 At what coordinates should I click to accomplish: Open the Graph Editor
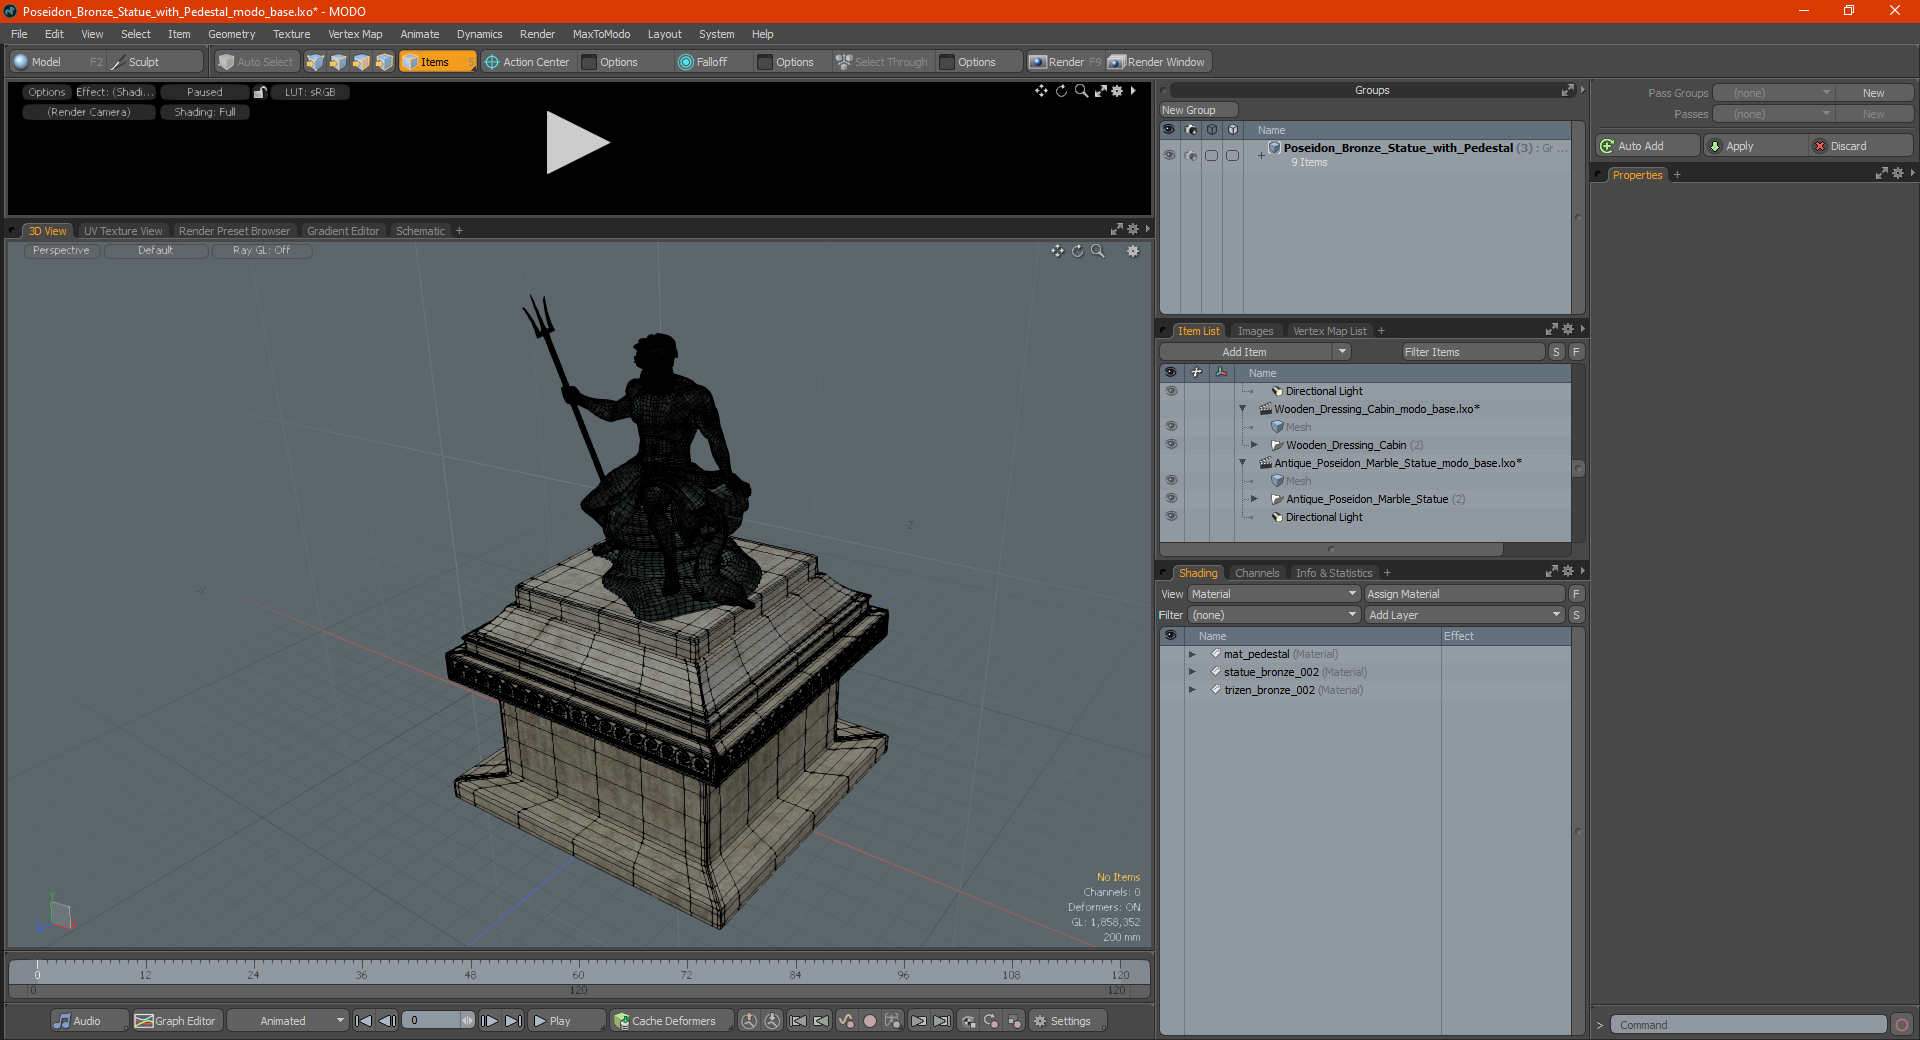click(x=176, y=1021)
